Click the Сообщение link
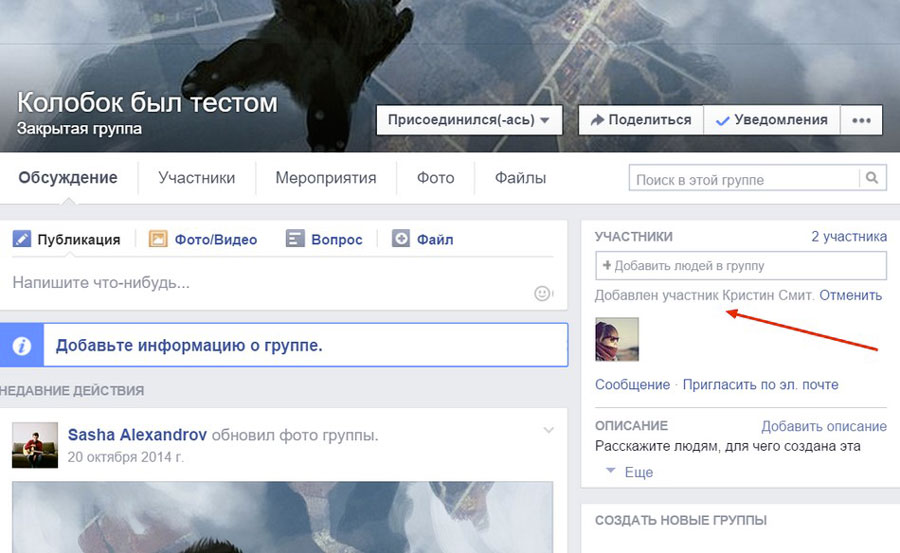 pos(633,385)
